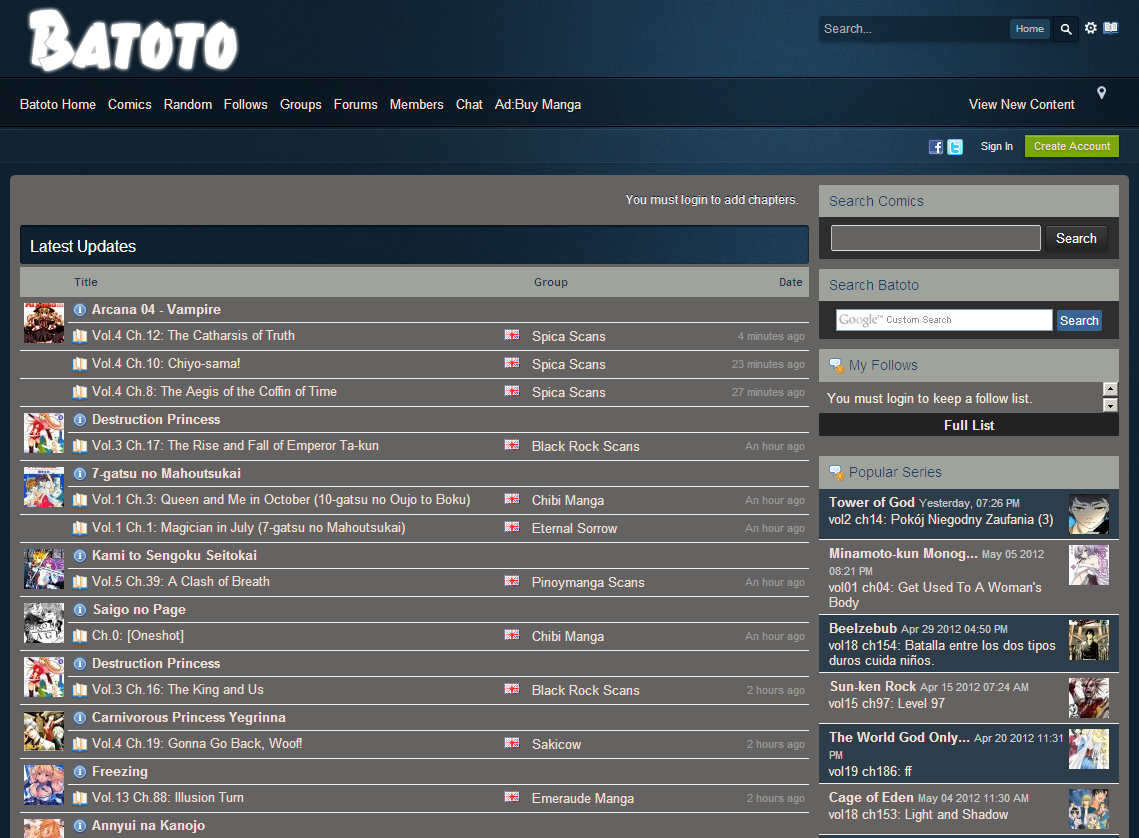Click the flag icon on Vol.4 Ch.8 row
The height and width of the screenshot is (838, 1139).
pos(512,391)
